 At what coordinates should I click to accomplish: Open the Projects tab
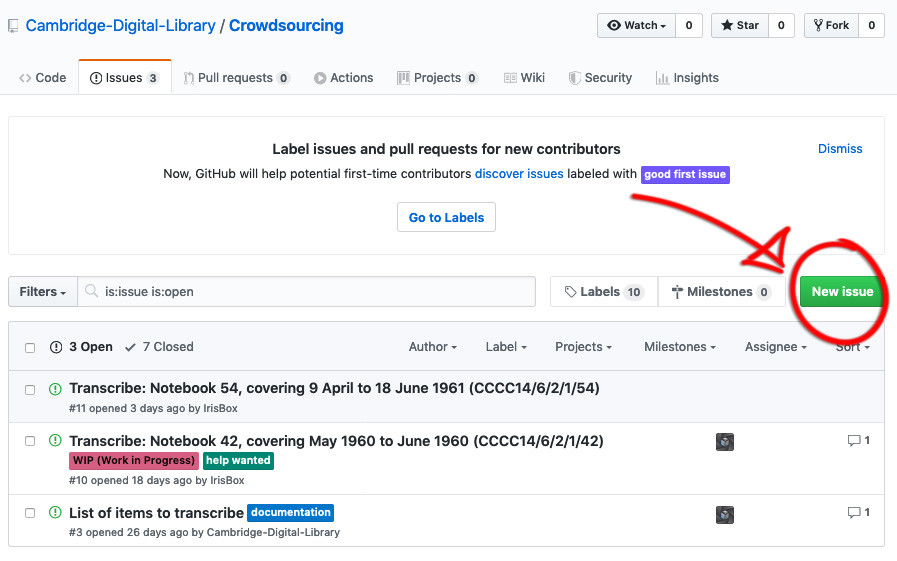click(x=438, y=78)
